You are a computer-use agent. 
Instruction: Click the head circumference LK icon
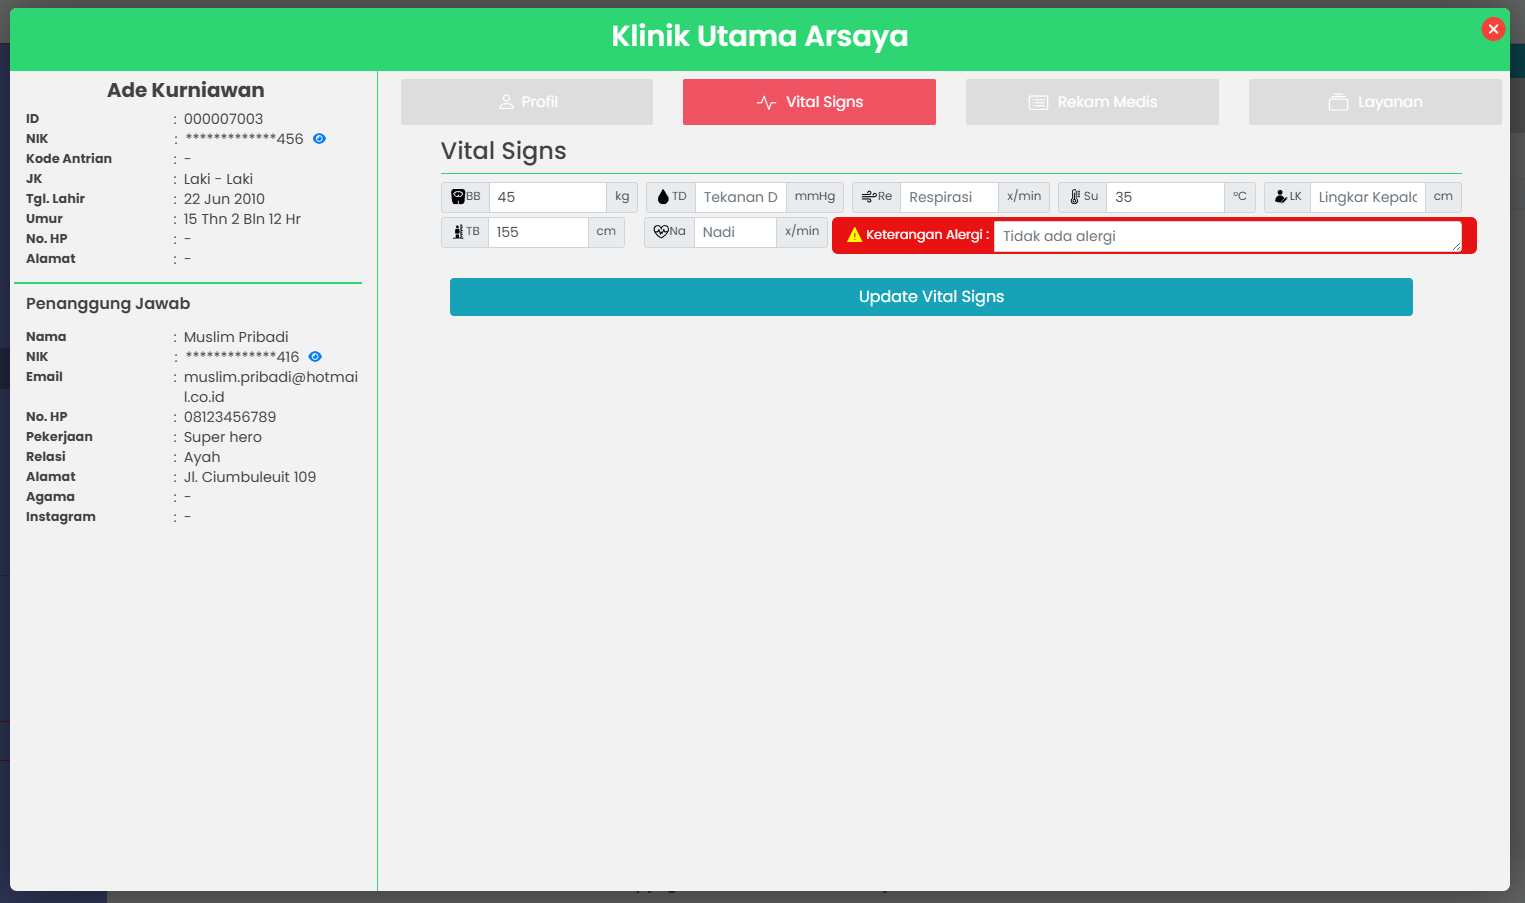coord(1280,197)
